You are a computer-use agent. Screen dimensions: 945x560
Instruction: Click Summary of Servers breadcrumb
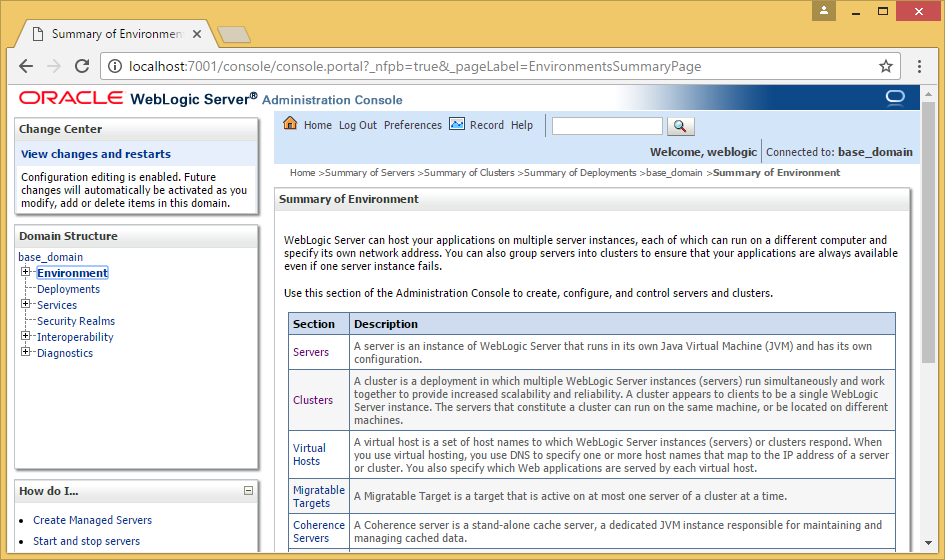[369, 172]
